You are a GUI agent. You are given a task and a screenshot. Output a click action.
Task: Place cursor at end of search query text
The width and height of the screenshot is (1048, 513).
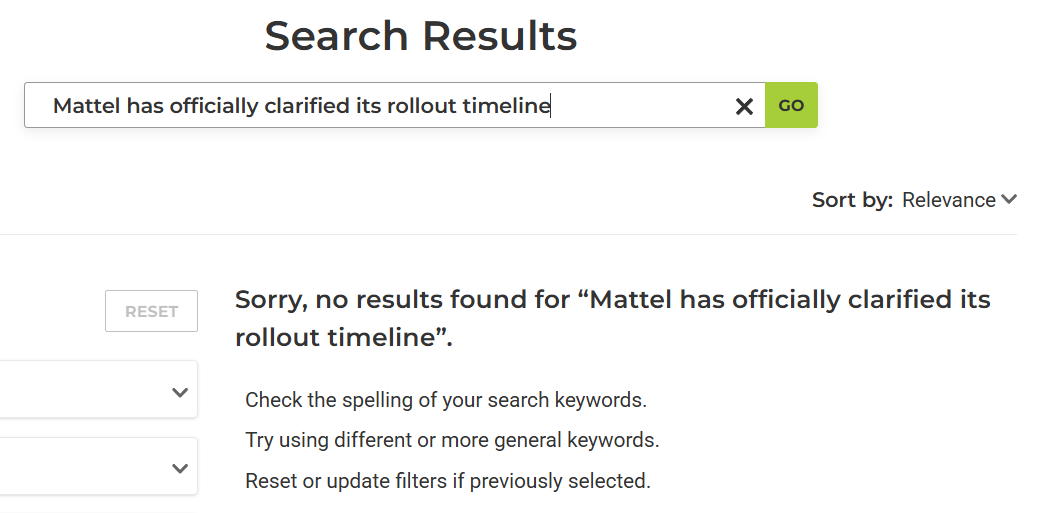pos(551,106)
